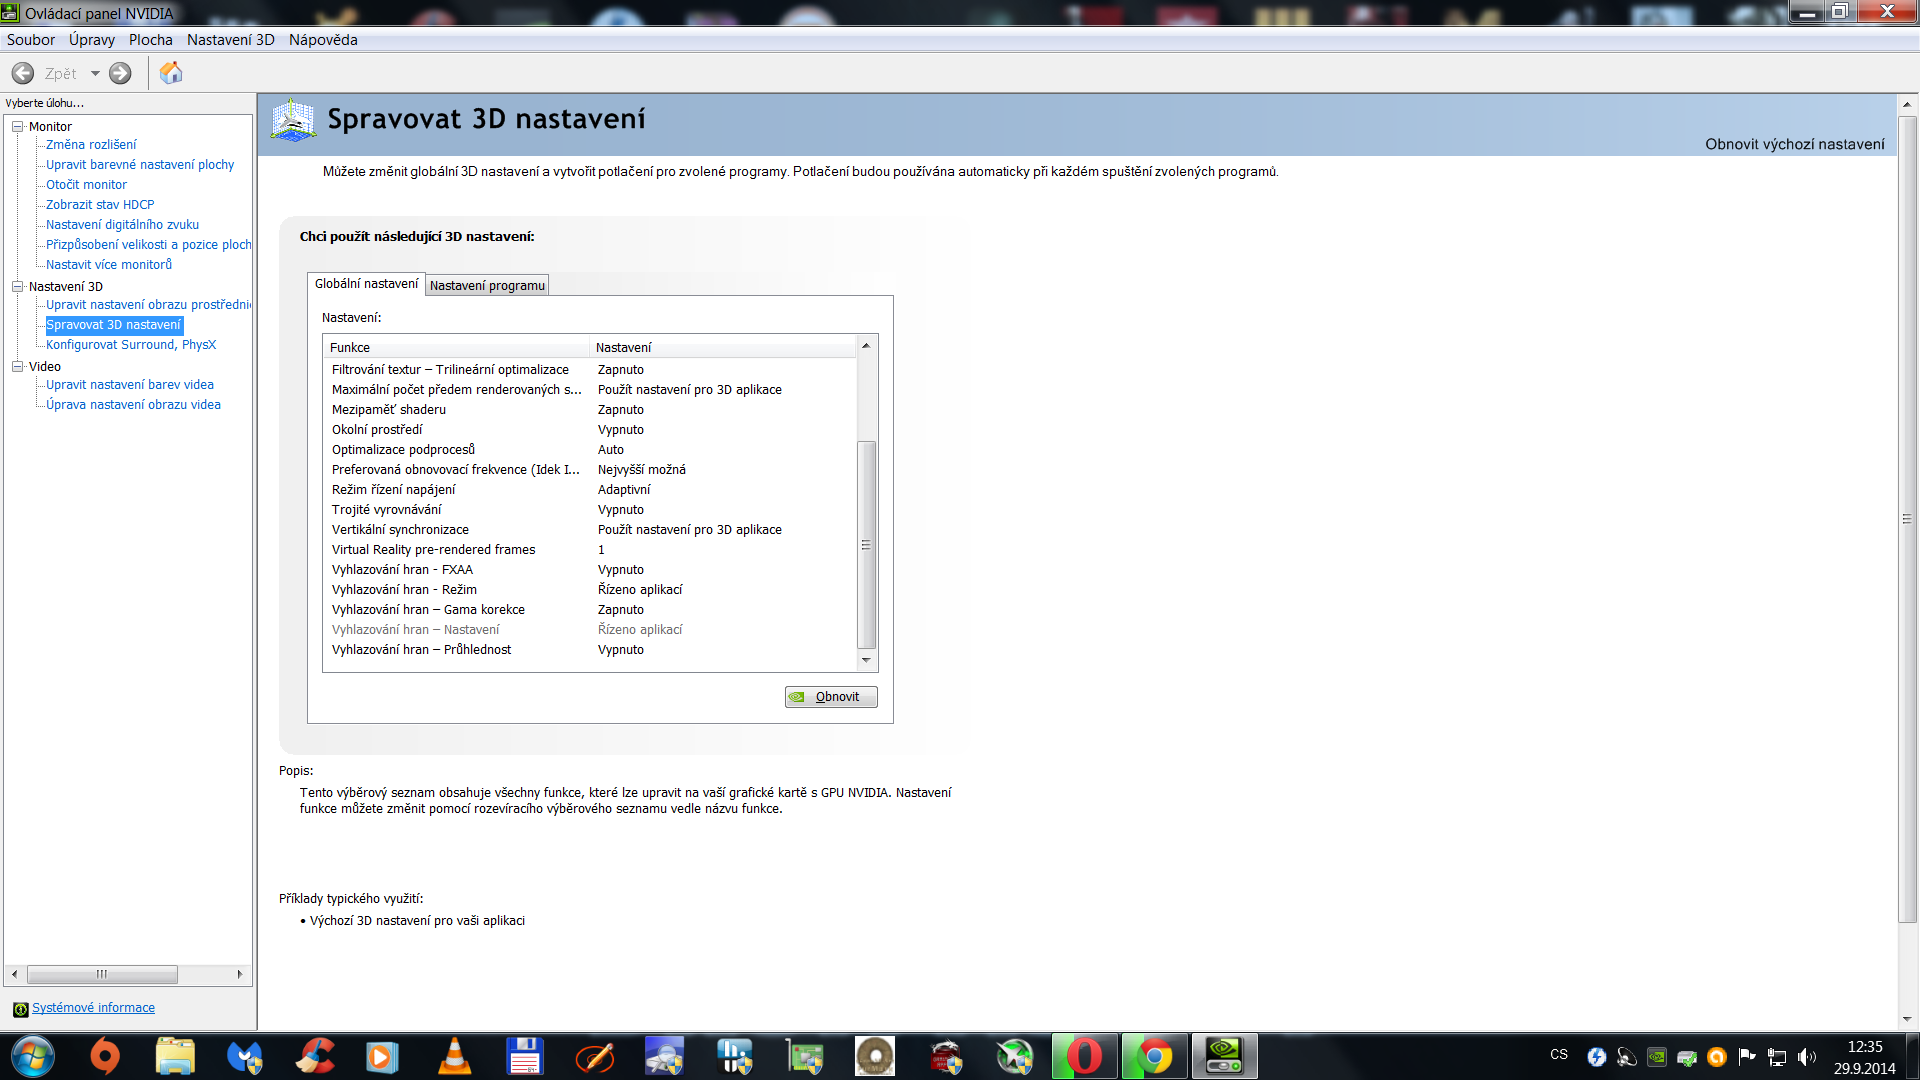Select Vertikální synchronizace setting row
The width and height of the screenshot is (1920, 1080).
pyautogui.click(x=590, y=530)
